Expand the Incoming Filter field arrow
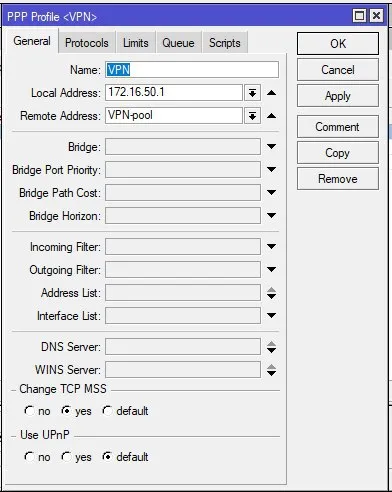 click(x=271, y=247)
